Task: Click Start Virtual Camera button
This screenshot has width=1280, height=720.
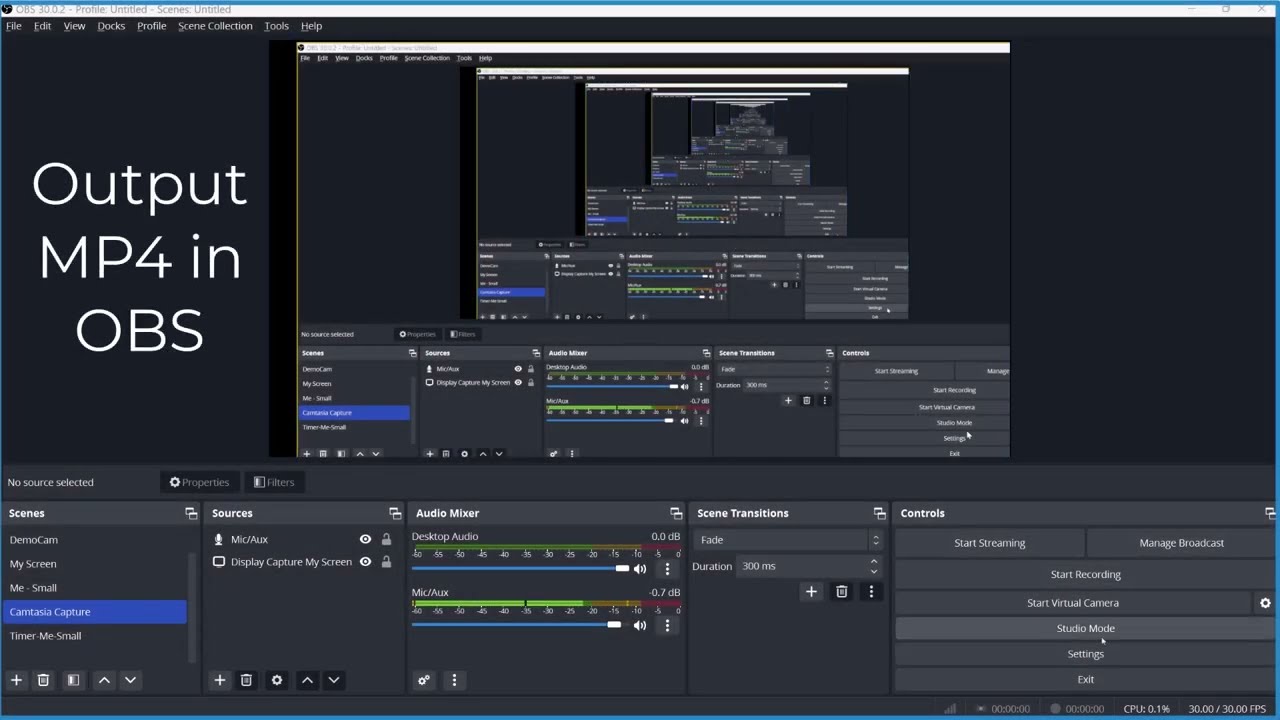Action: [x=1073, y=603]
